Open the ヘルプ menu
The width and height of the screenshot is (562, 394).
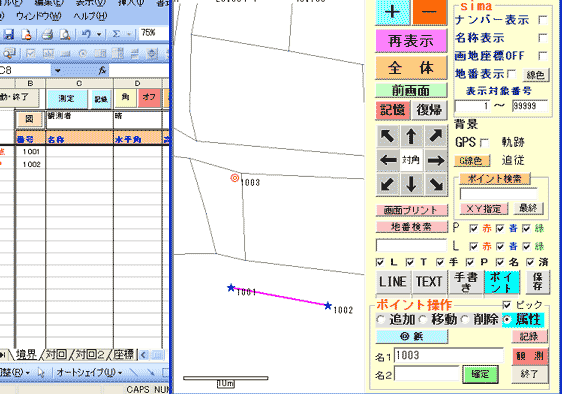[90, 16]
